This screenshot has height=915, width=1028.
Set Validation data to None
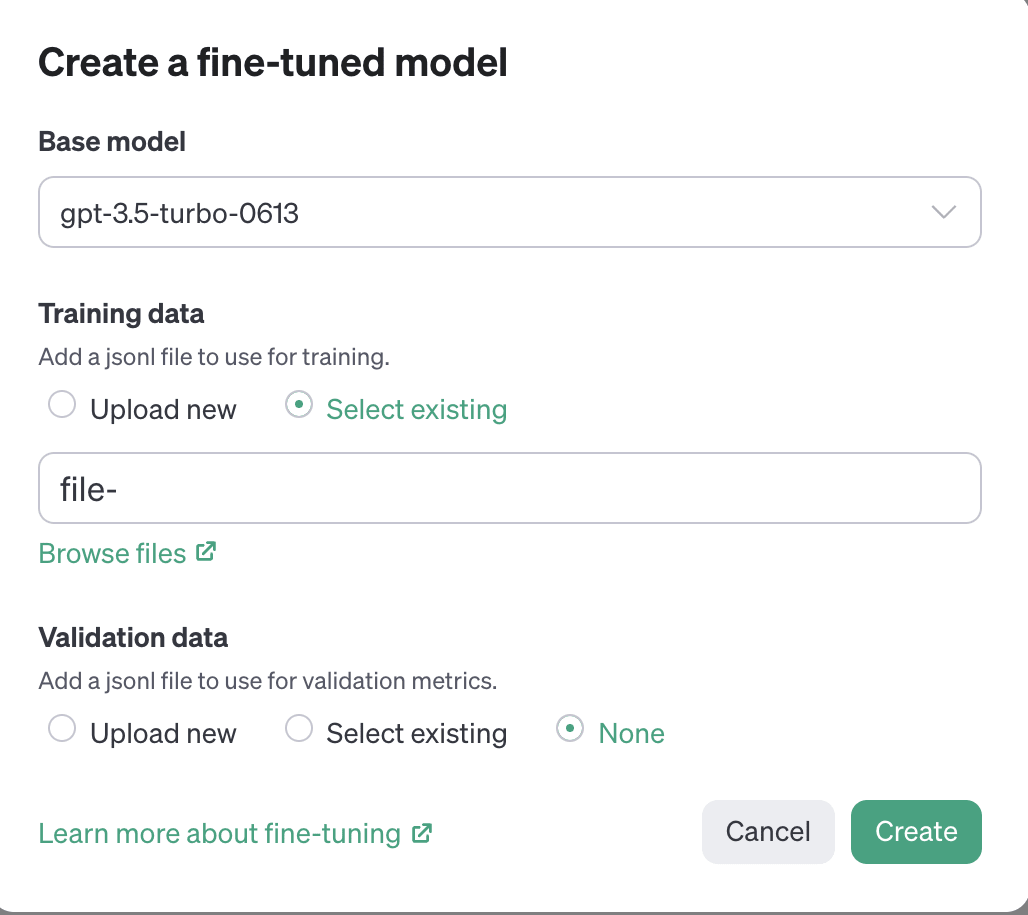570,730
